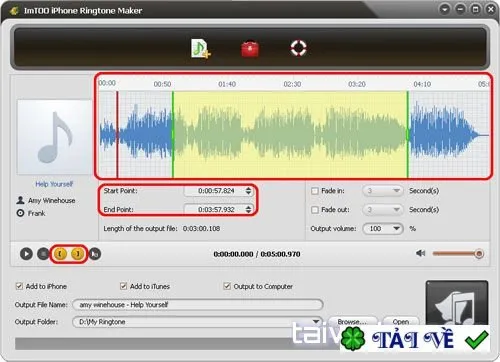The image size is (500, 362).
Task: Open the Fade out seconds dropdown
Action: pyautogui.click(x=383, y=210)
